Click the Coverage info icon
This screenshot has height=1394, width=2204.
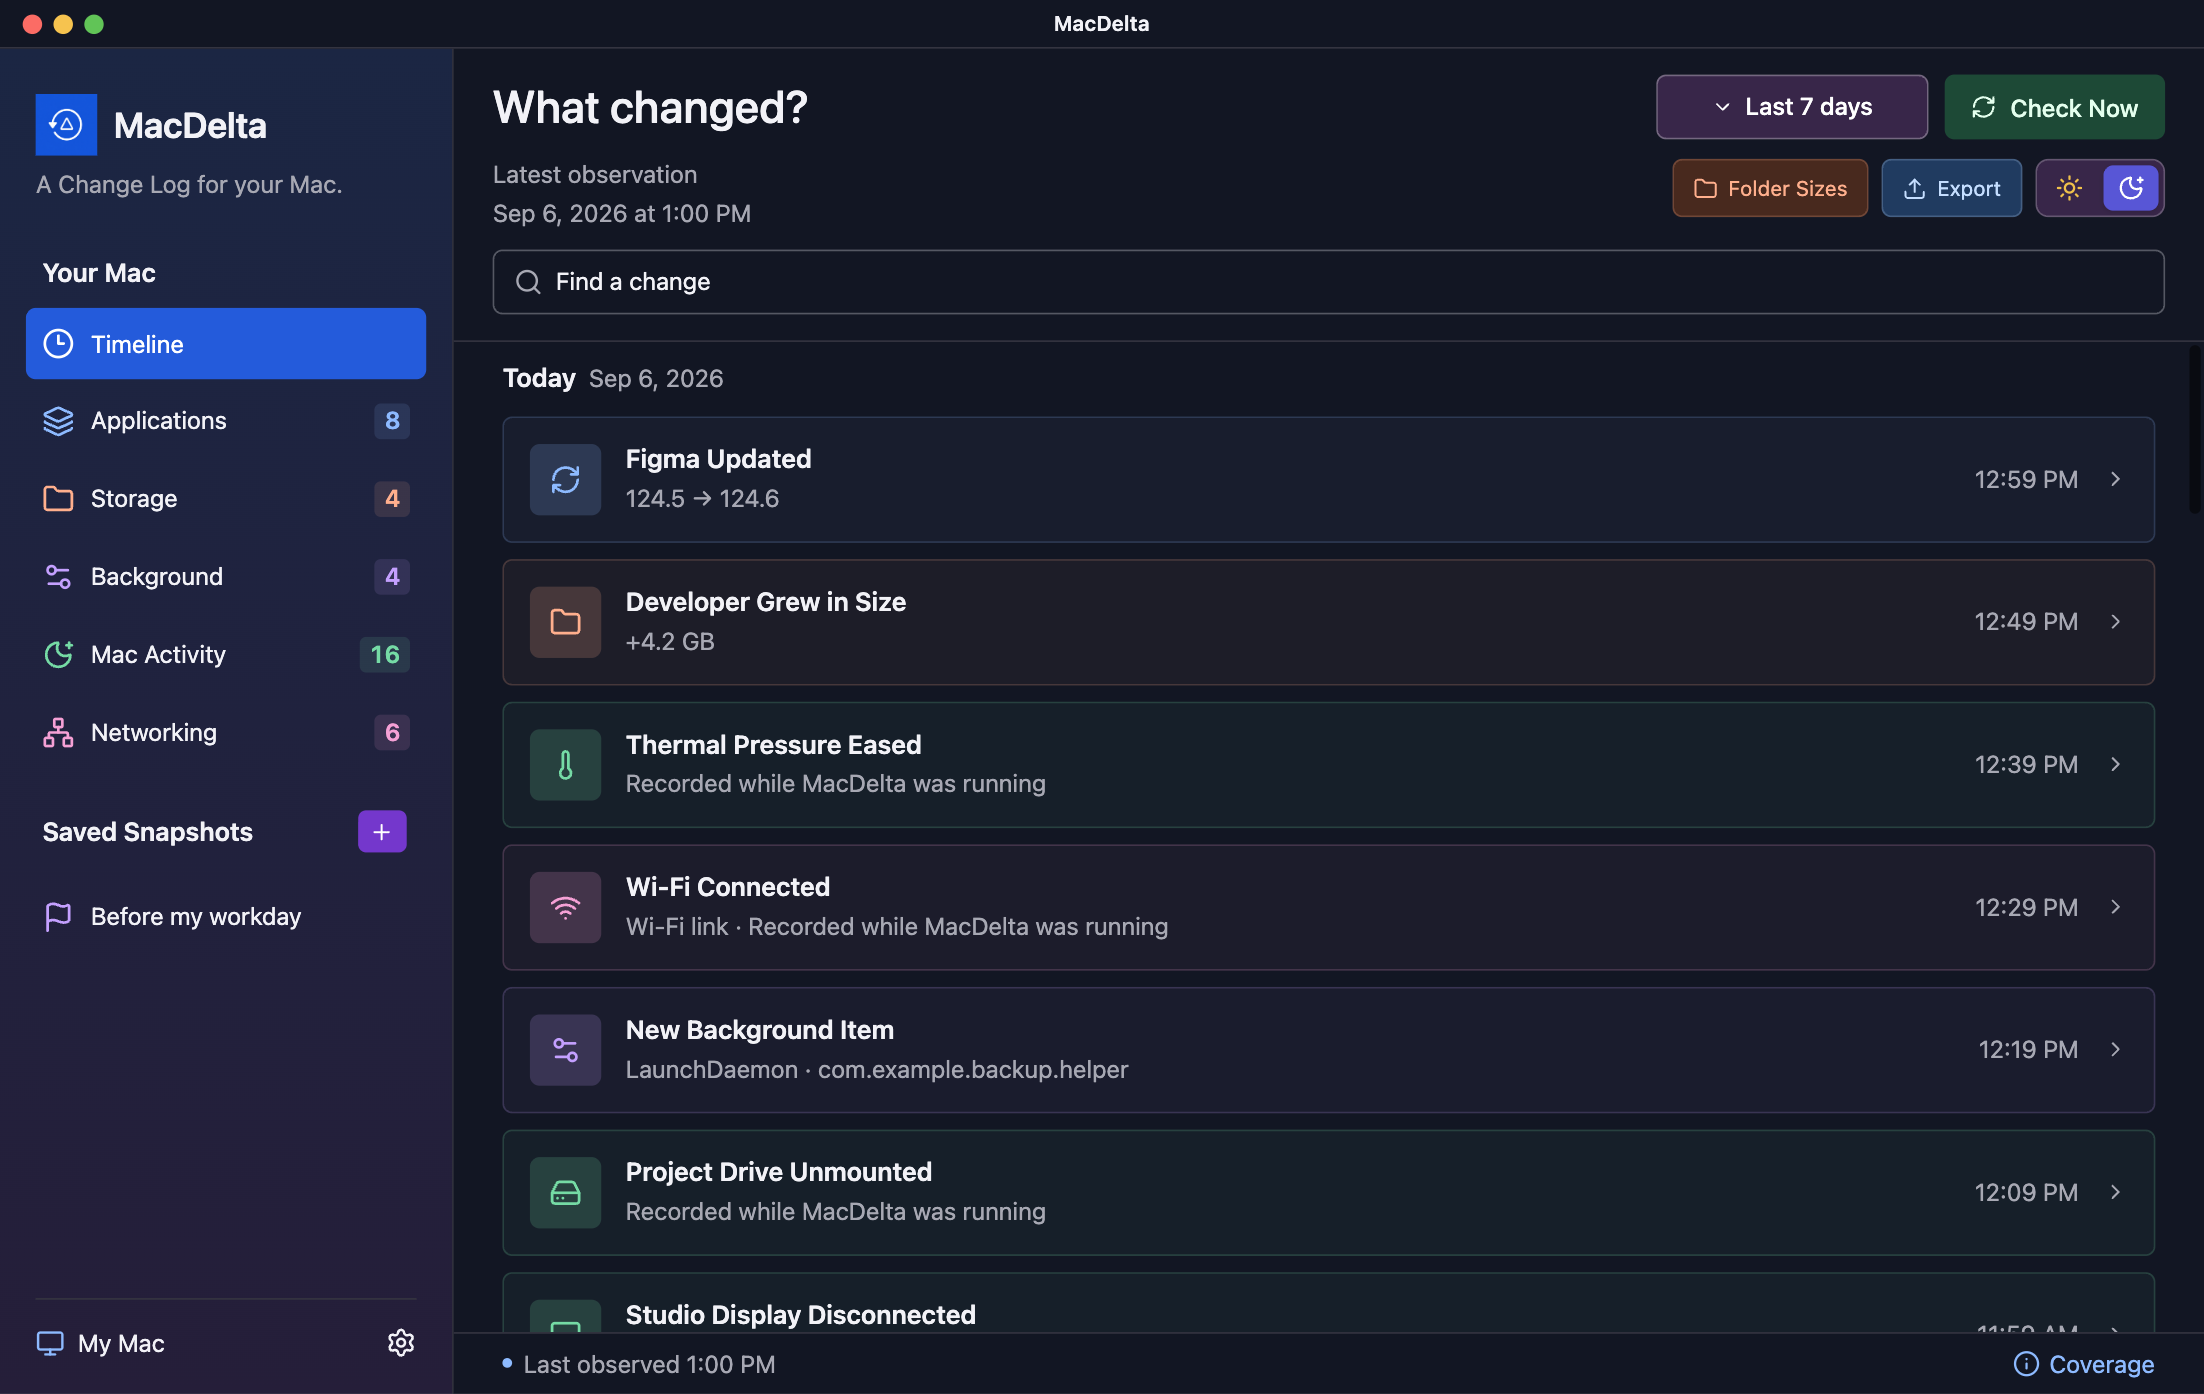coord(2026,1364)
